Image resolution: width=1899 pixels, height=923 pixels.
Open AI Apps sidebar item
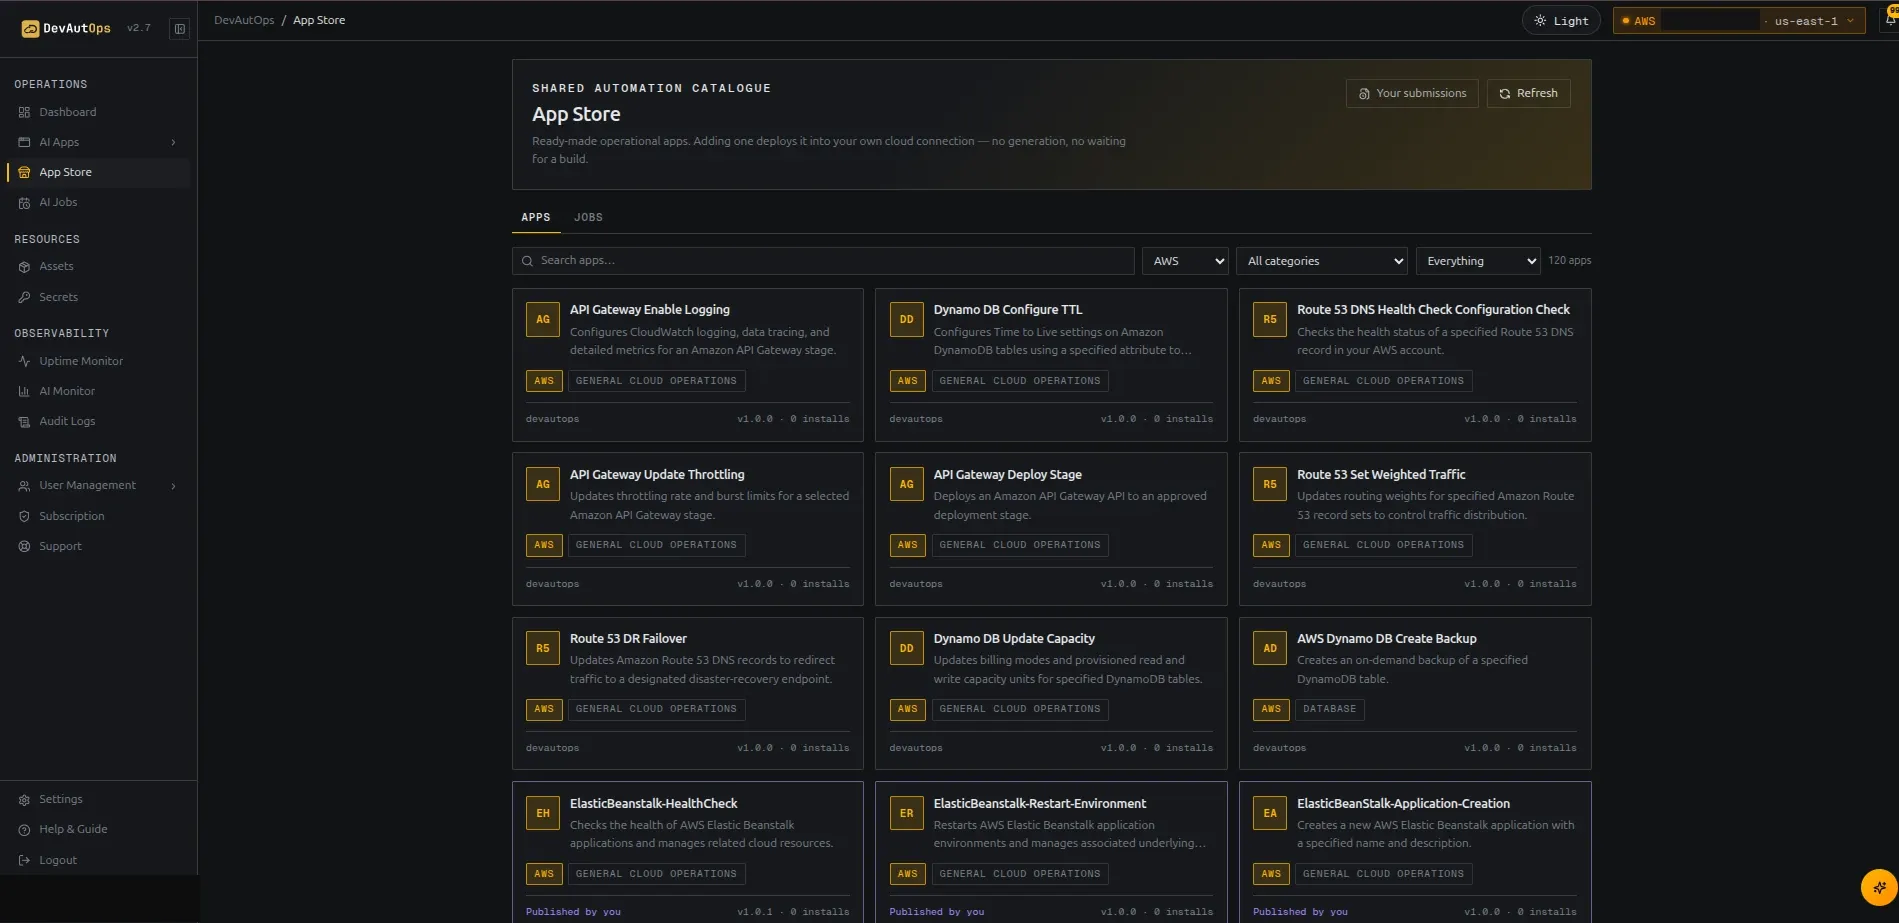point(97,142)
